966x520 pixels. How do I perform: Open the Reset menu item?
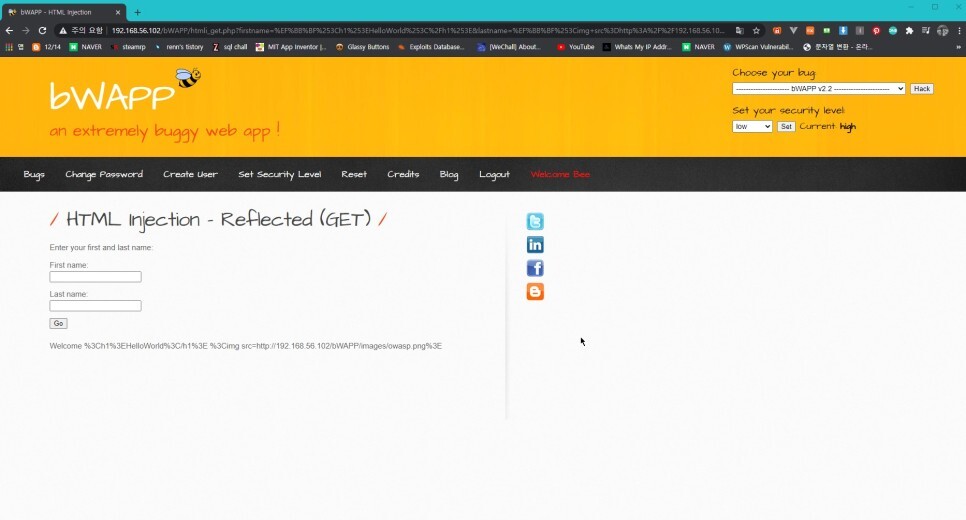coord(354,174)
